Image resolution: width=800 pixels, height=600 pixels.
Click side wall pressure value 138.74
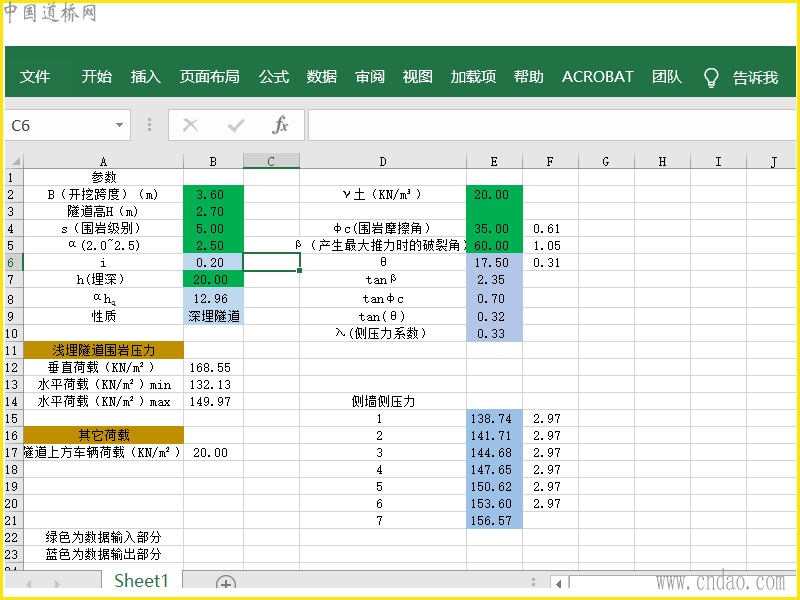[x=494, y=418]
